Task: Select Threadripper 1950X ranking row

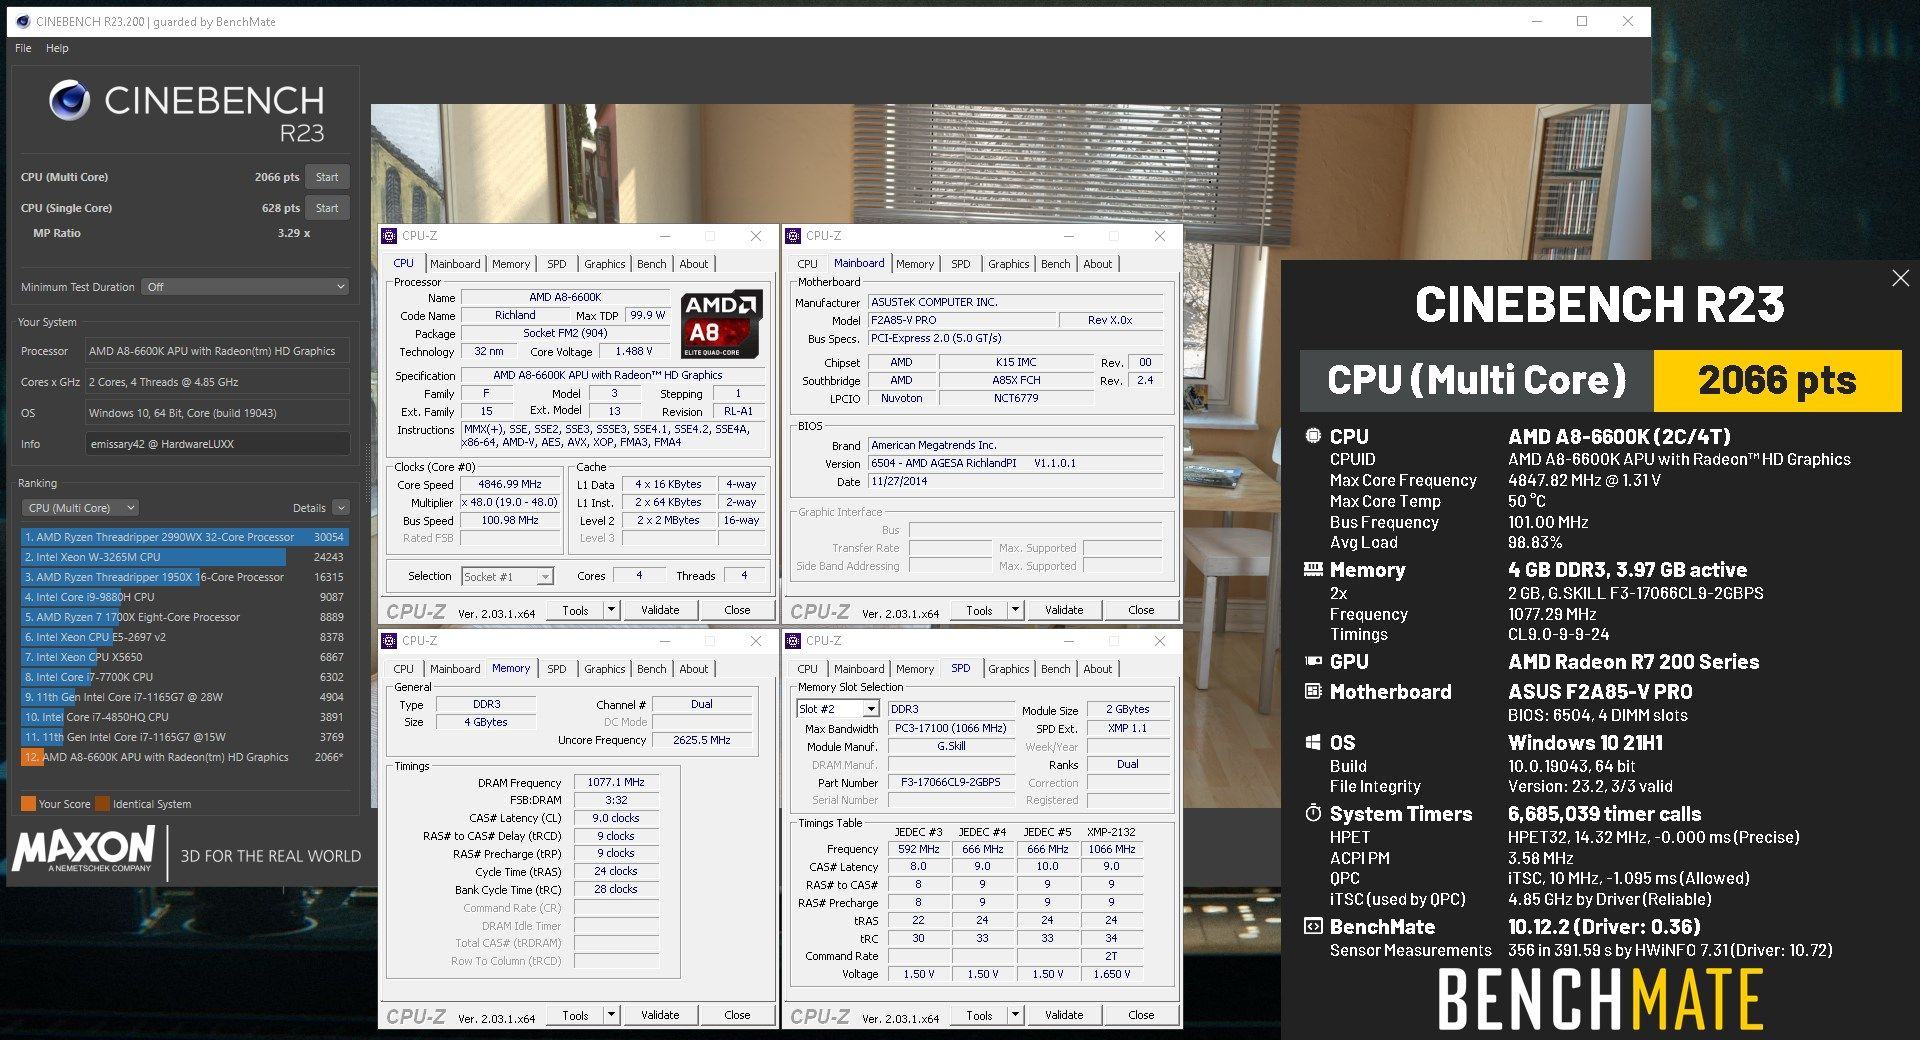Action: click(x=184, y=577)
